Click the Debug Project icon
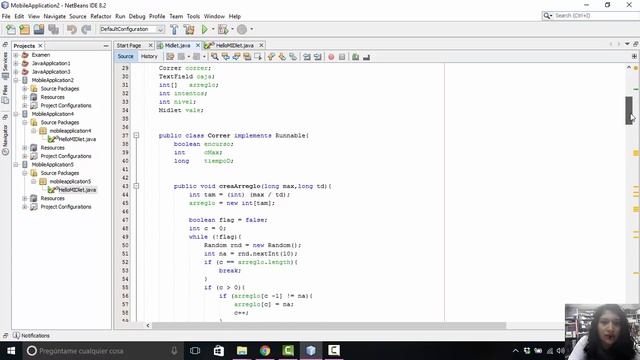Viewport: 640px width, 360px height. (x=223, y=29)
